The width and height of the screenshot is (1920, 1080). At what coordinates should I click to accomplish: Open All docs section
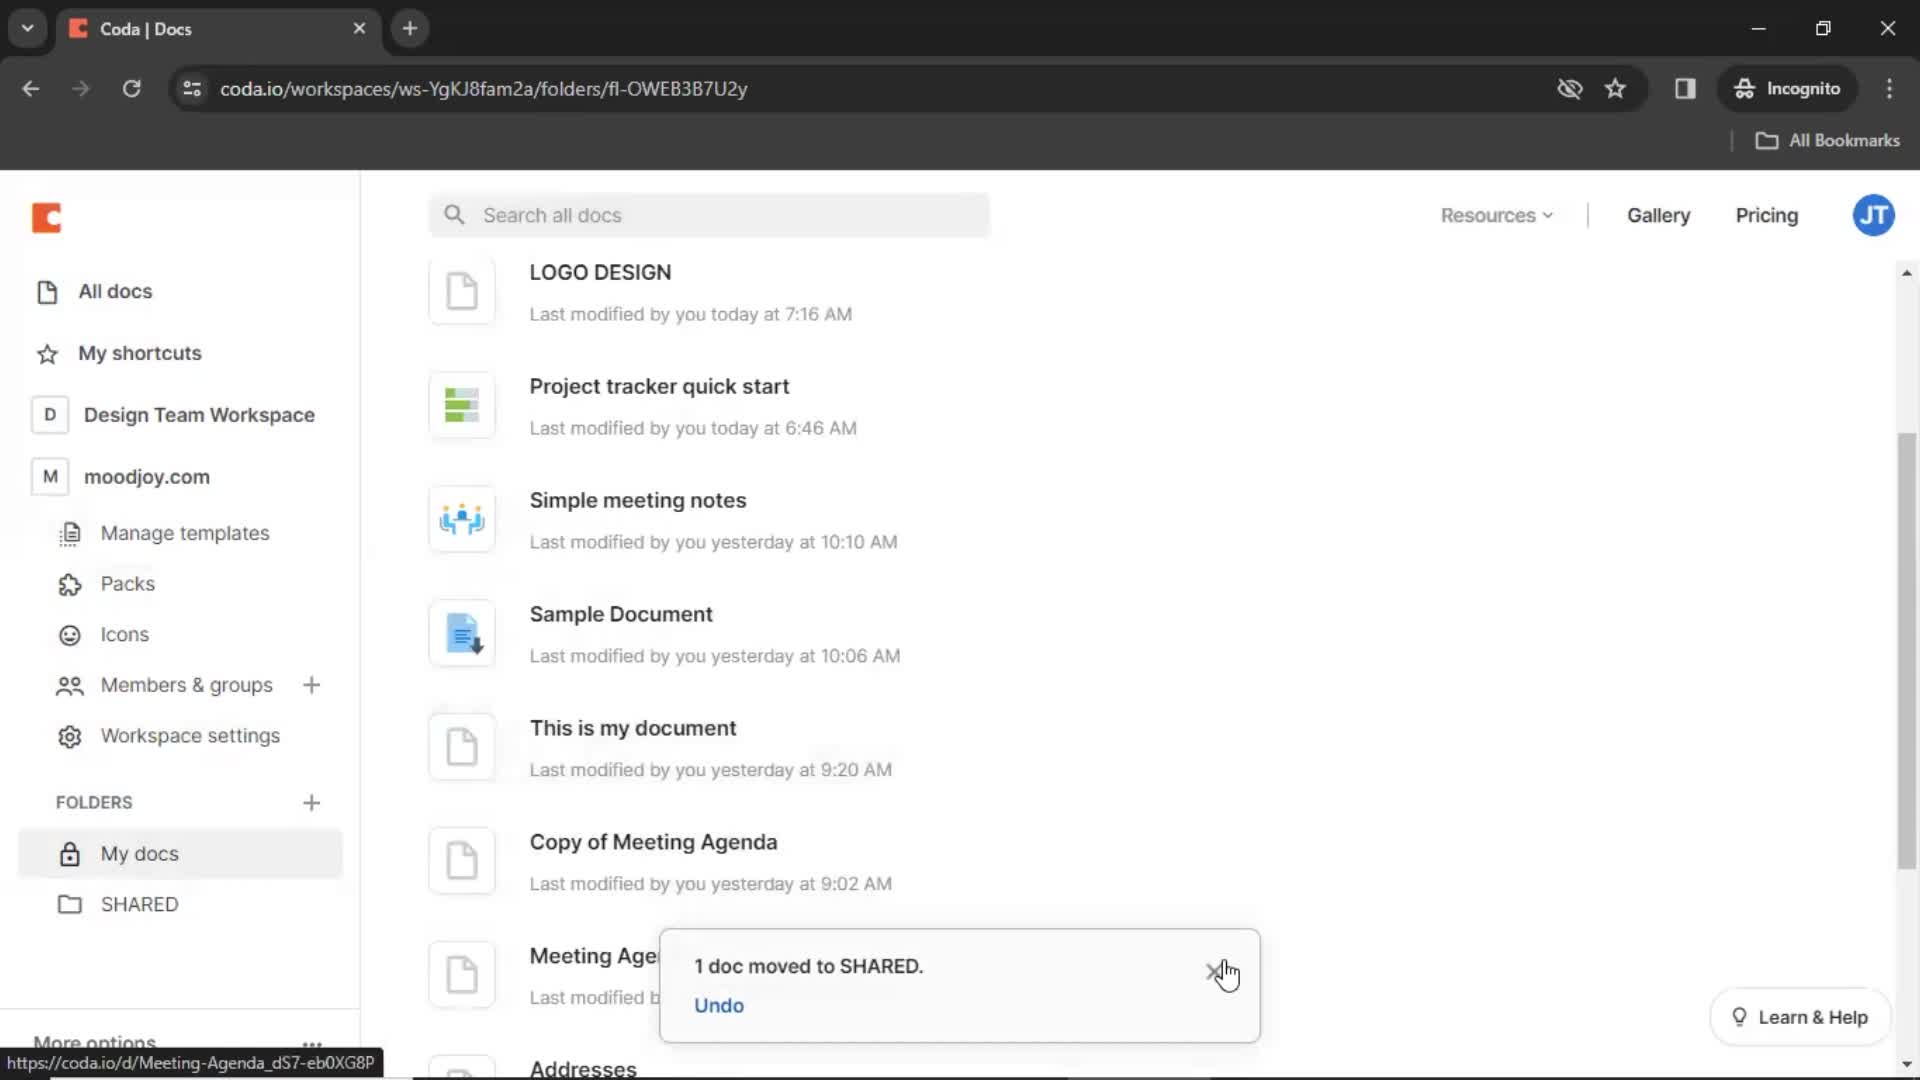point(115,290)
